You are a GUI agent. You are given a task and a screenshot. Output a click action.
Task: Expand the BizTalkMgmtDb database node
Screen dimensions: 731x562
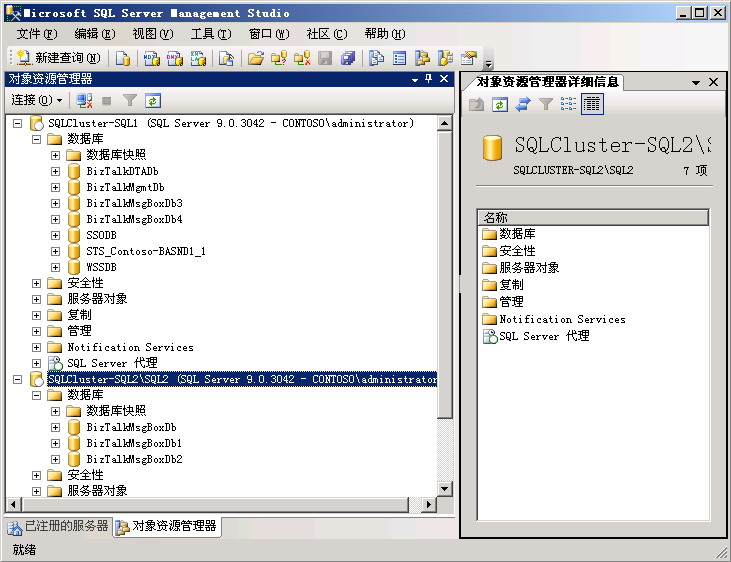coord(55,187)
